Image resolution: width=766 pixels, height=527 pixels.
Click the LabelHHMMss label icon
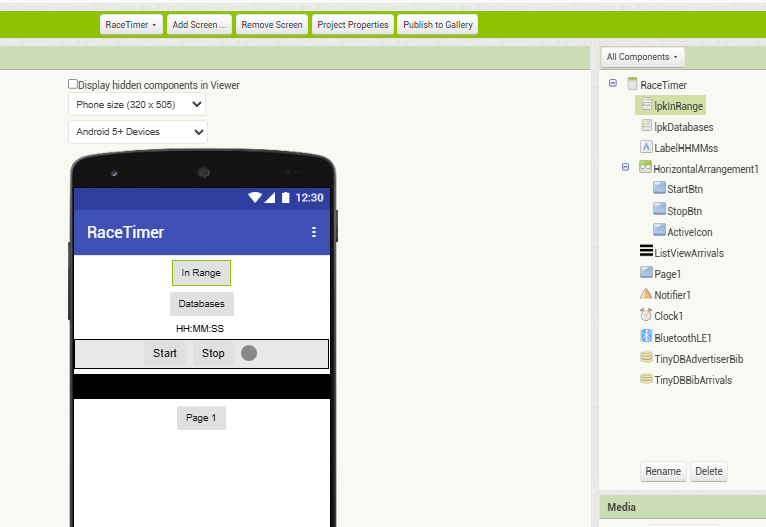click(646, 147)
